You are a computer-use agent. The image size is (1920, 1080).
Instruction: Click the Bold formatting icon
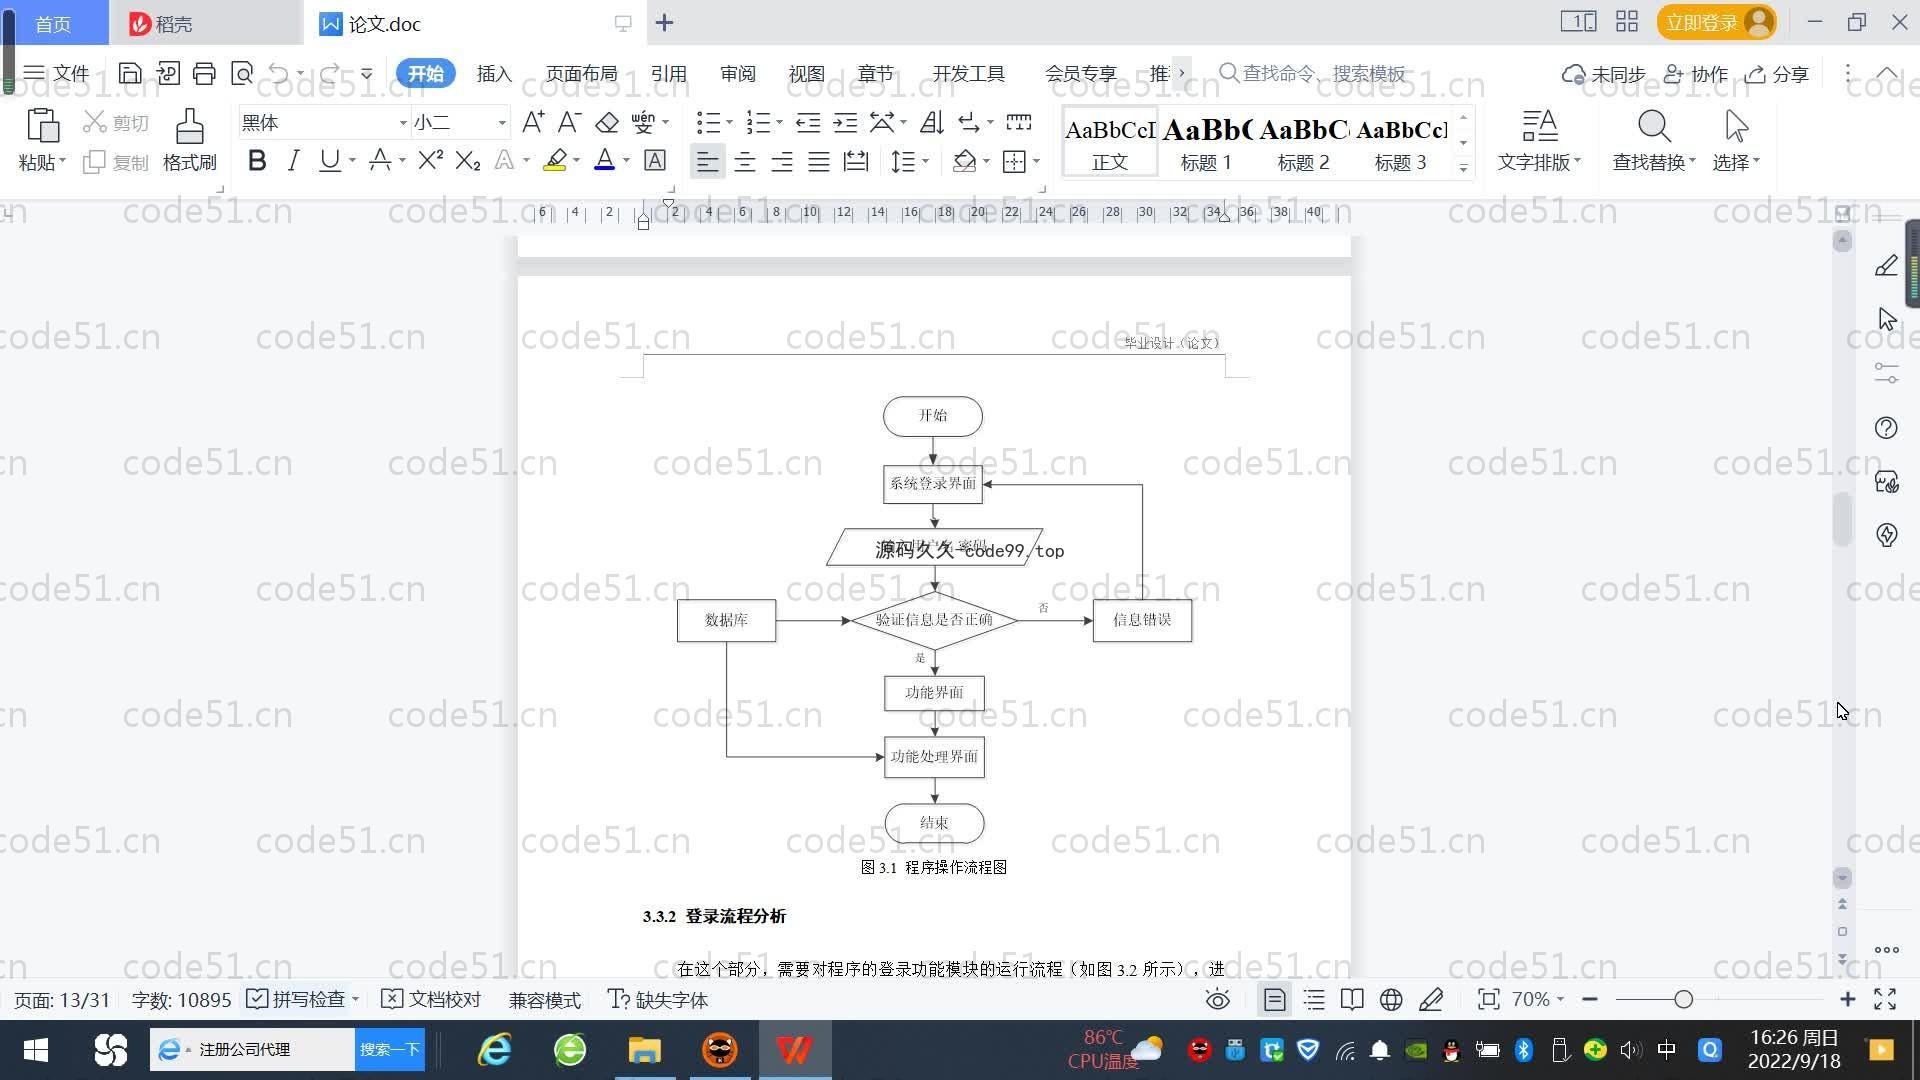point(257,161)
